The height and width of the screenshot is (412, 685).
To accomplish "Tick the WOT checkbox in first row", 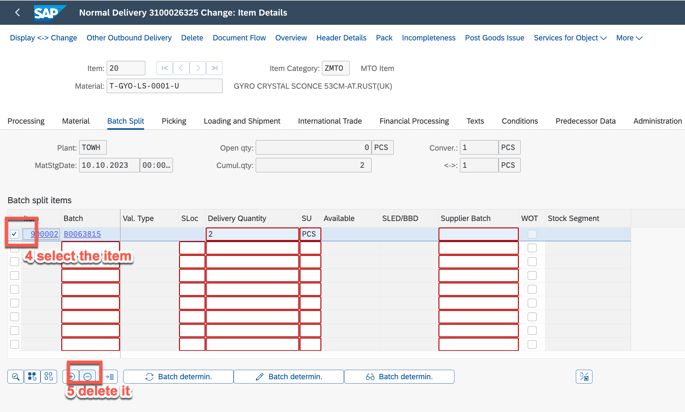I will [532, 234].
